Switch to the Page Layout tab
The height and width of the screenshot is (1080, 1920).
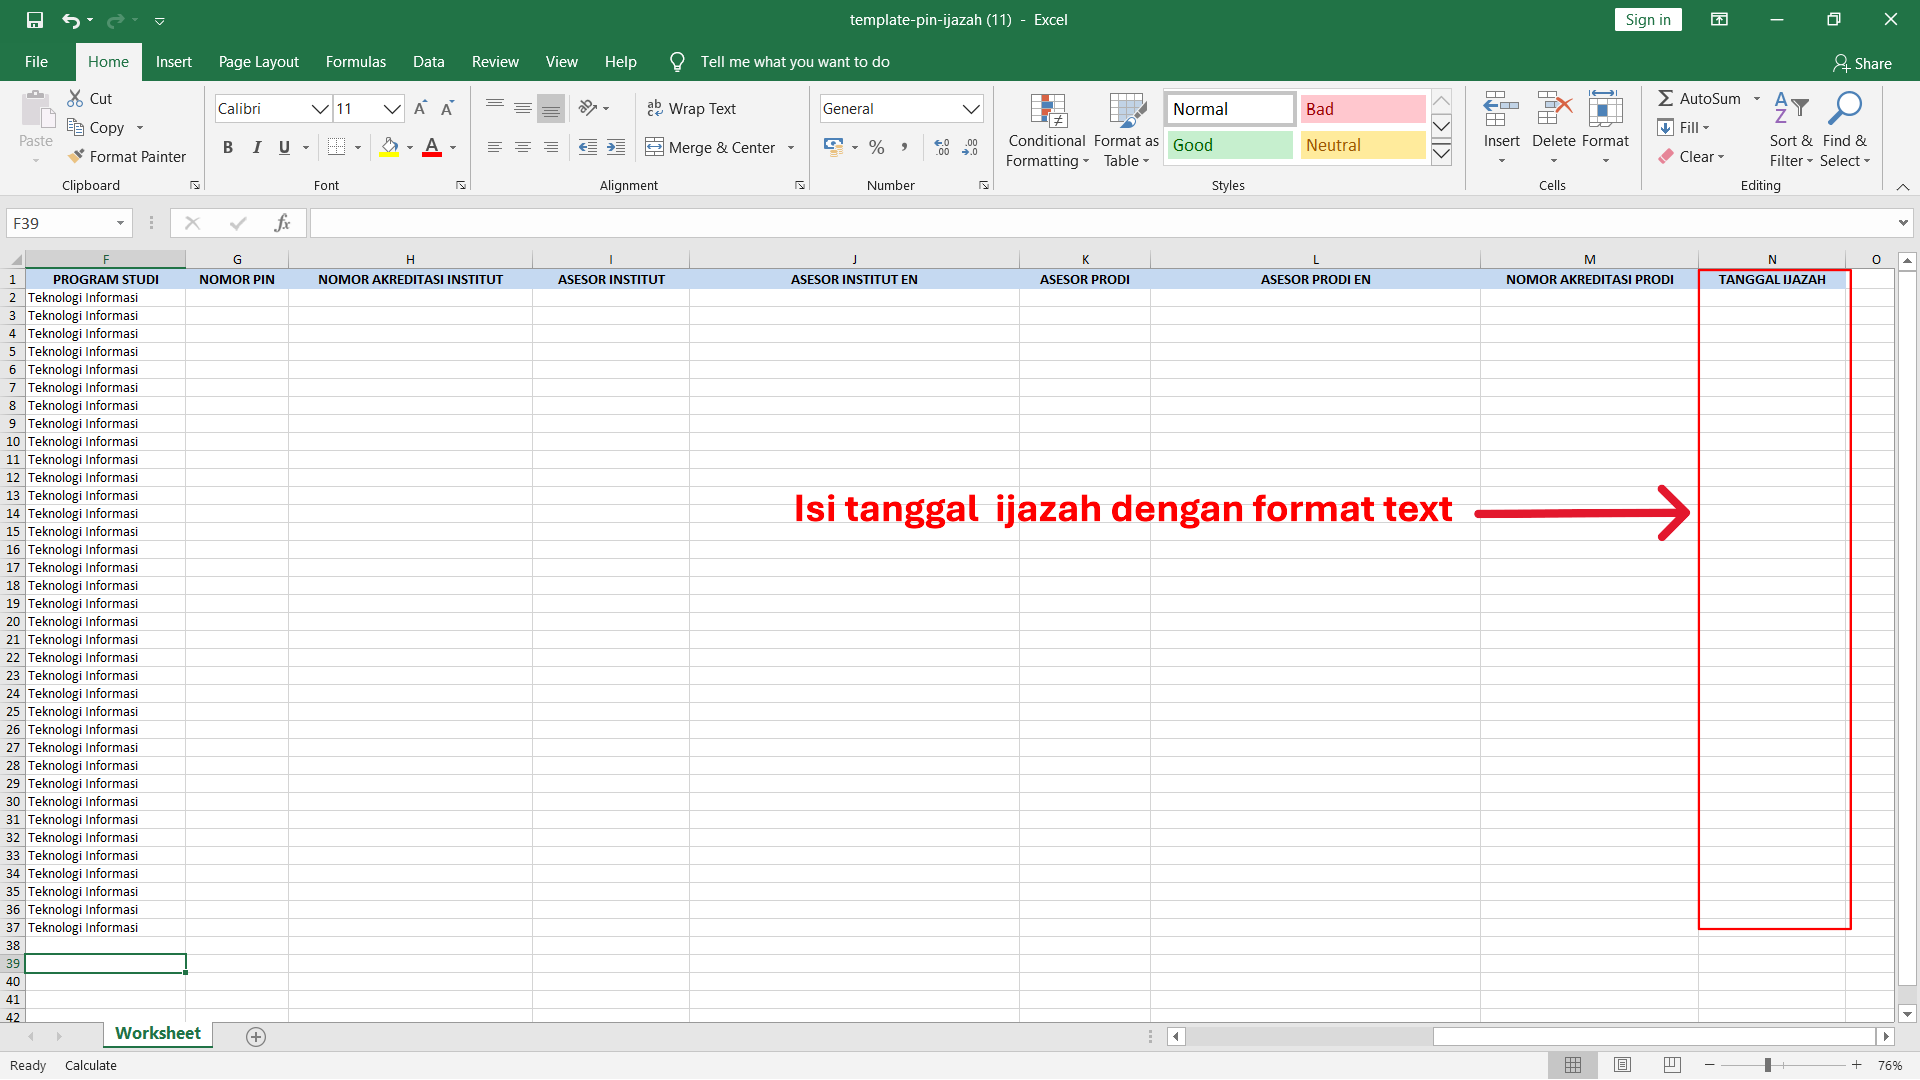258,62
